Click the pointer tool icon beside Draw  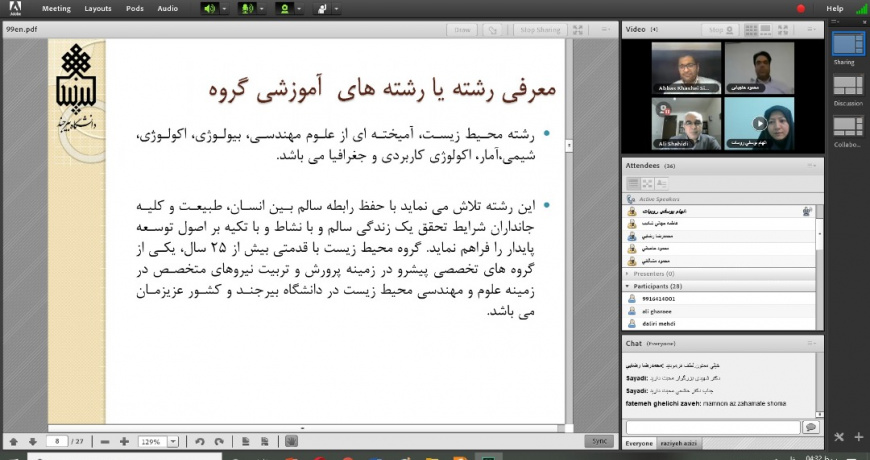pos(492,30)
